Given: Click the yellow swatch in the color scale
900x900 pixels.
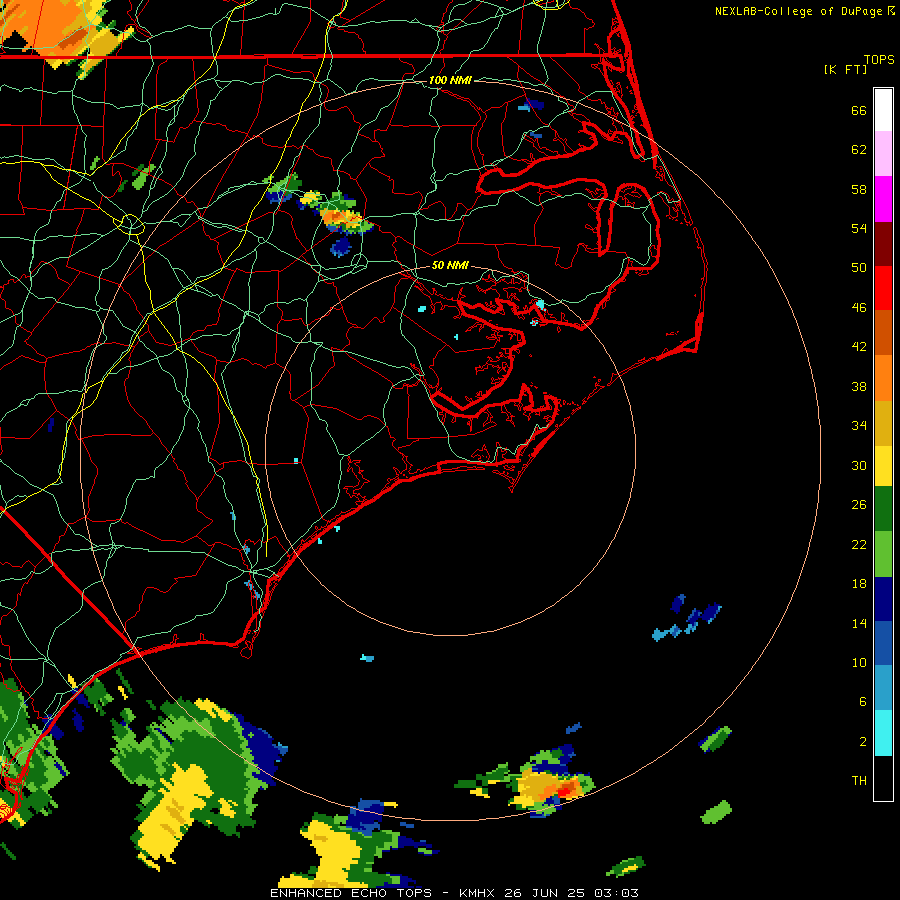Looking at the screenshot, I should [883, 465].
